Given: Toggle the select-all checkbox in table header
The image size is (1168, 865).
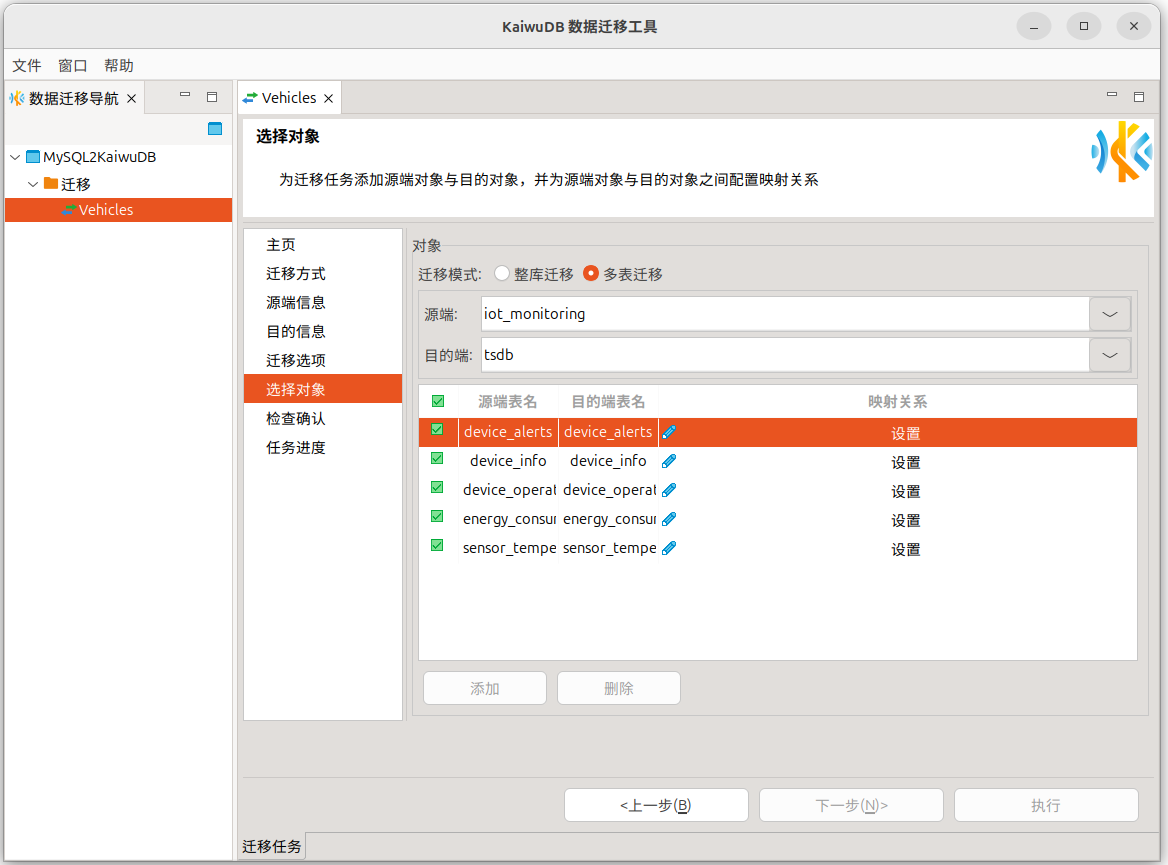Looking at the screenshot, I should [437, 401].
